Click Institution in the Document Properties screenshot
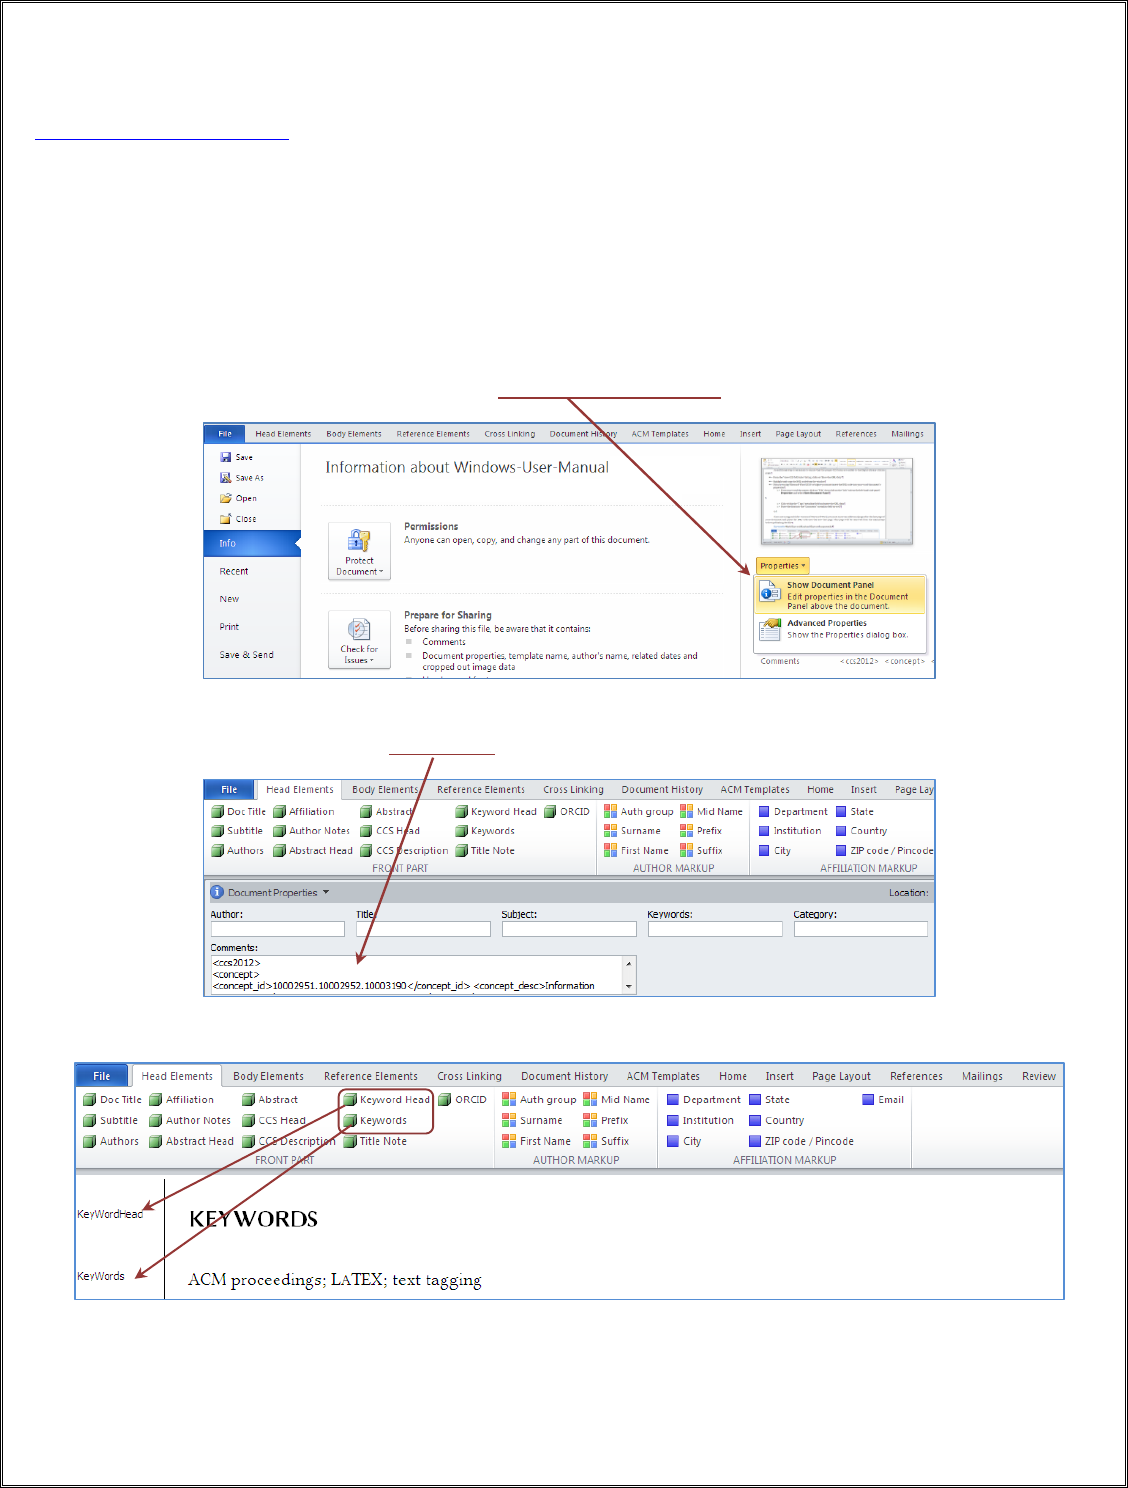The height and width of the screenshot is (1488, 1128). point(790,831)
